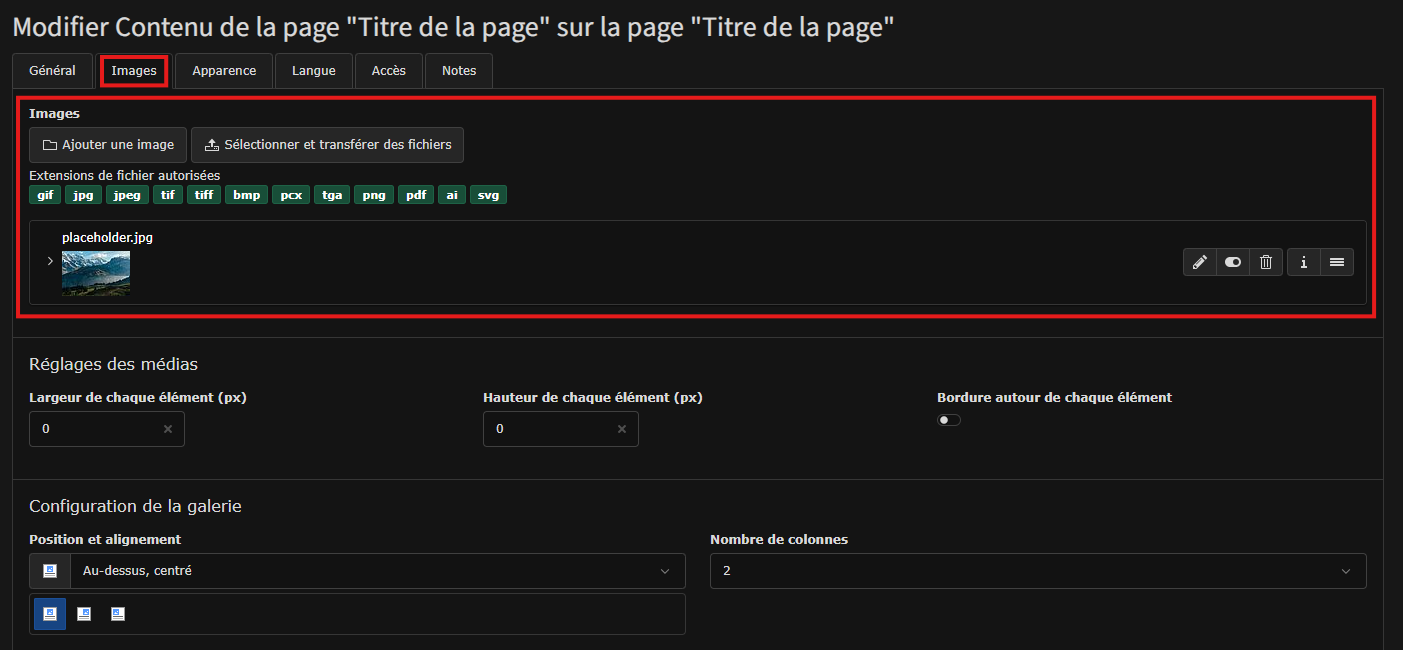
Task: Open the Nombre de colonnes dropdown
Action: tap(1038, 571)
